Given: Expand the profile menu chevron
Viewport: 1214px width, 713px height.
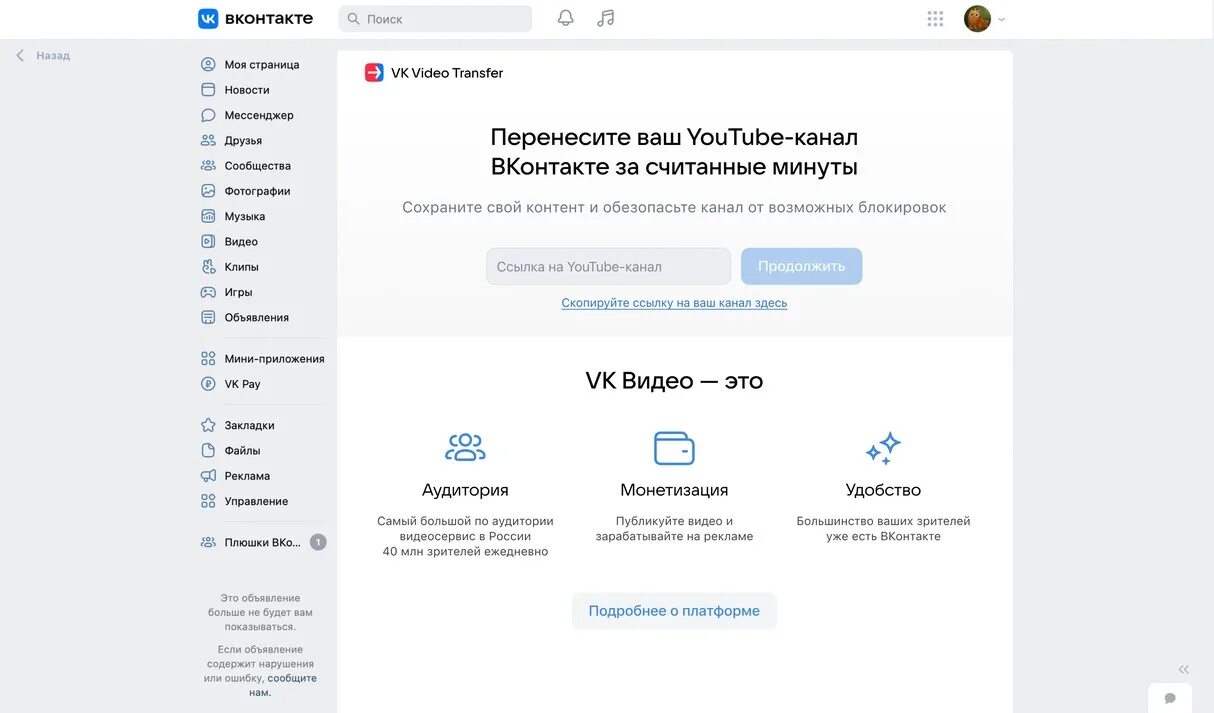Looking at the screenshot, I should 1001,19.
